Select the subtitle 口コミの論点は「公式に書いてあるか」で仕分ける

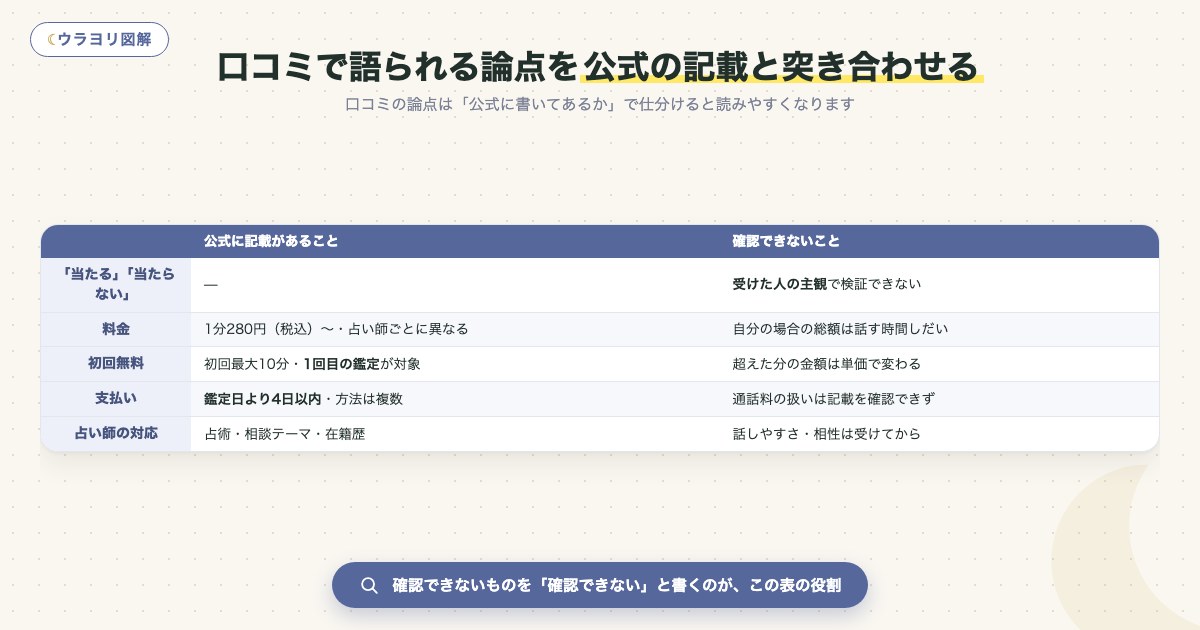coord(600,104)
